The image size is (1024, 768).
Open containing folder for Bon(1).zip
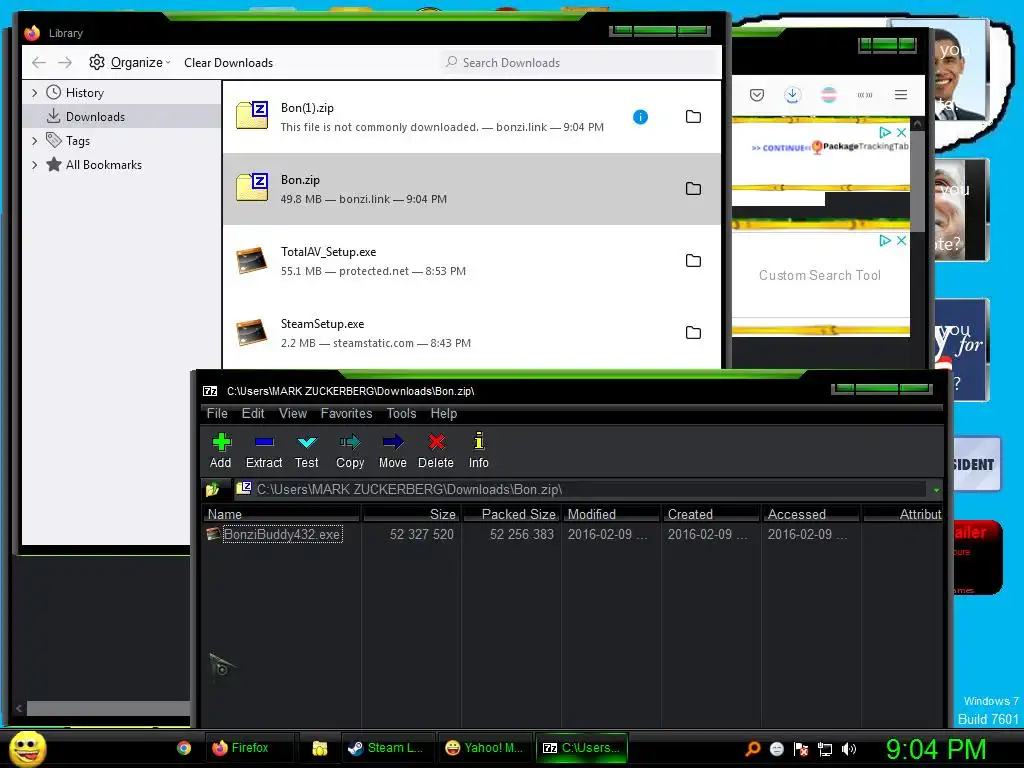[x=693, y=117]
